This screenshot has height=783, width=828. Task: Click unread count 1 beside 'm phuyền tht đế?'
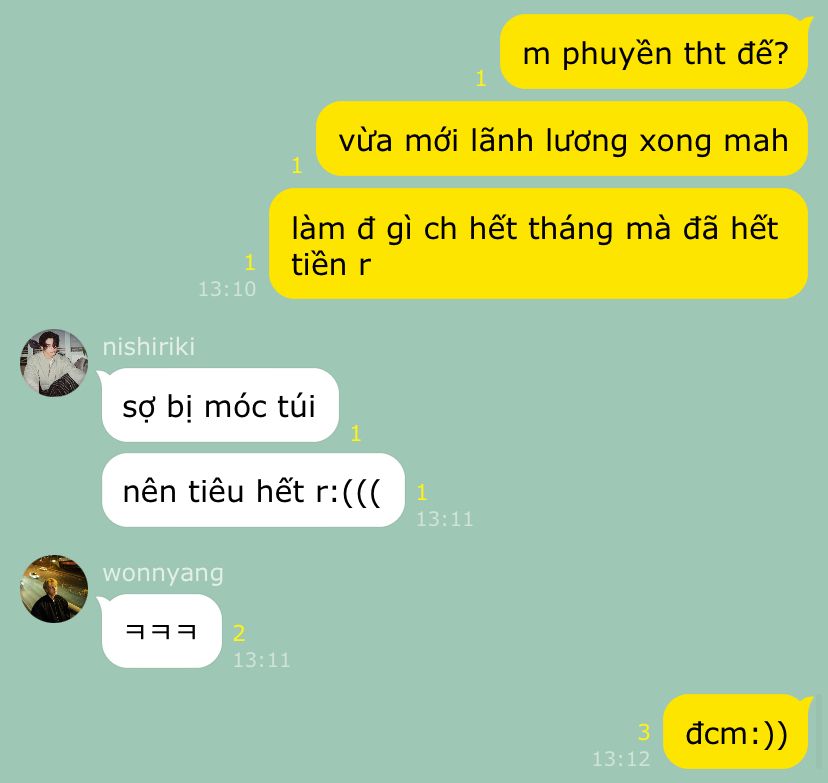click(x=481, y=79)
